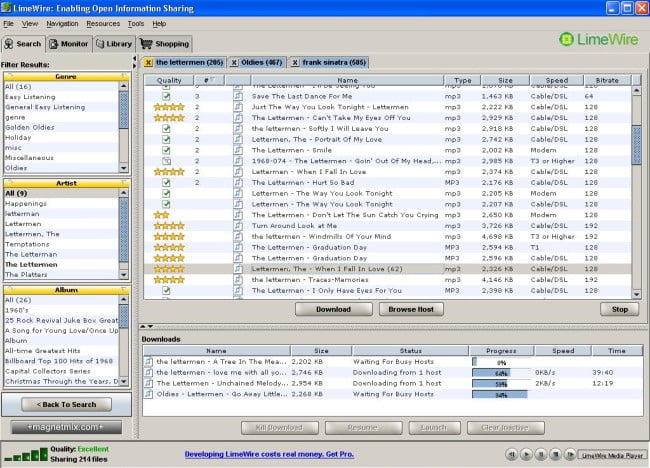Click the check mark for Save The Last Dance For Me
650x468 pixels.
pos(166,96)
